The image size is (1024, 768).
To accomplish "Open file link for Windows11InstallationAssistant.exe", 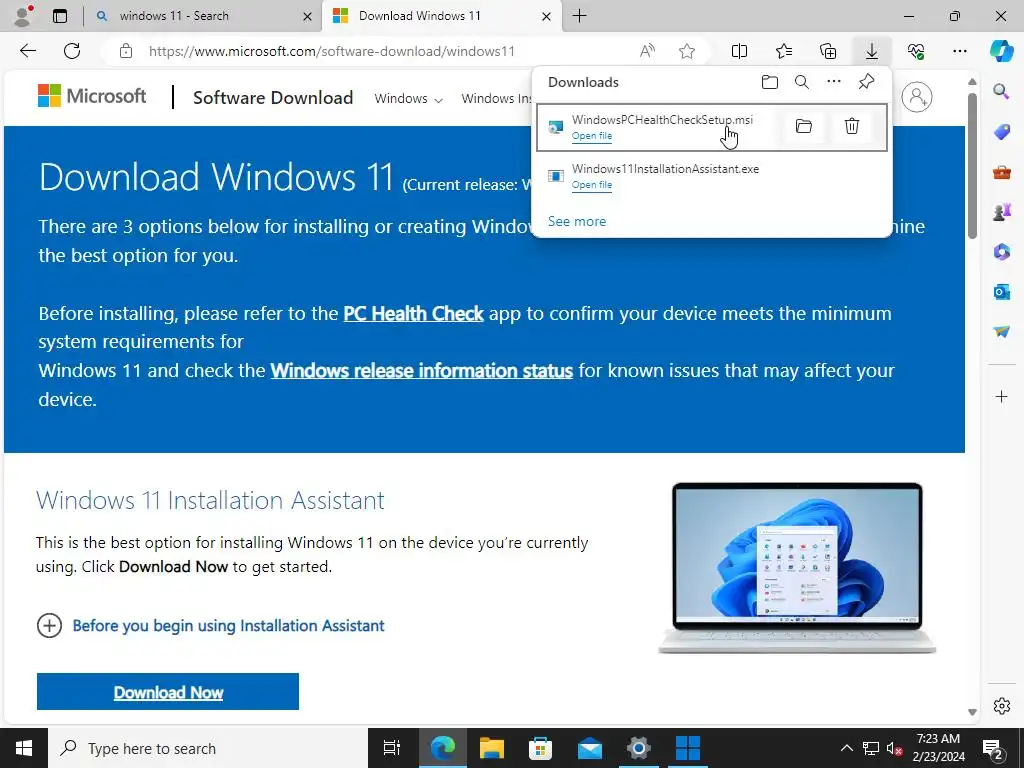I will 592,185.
